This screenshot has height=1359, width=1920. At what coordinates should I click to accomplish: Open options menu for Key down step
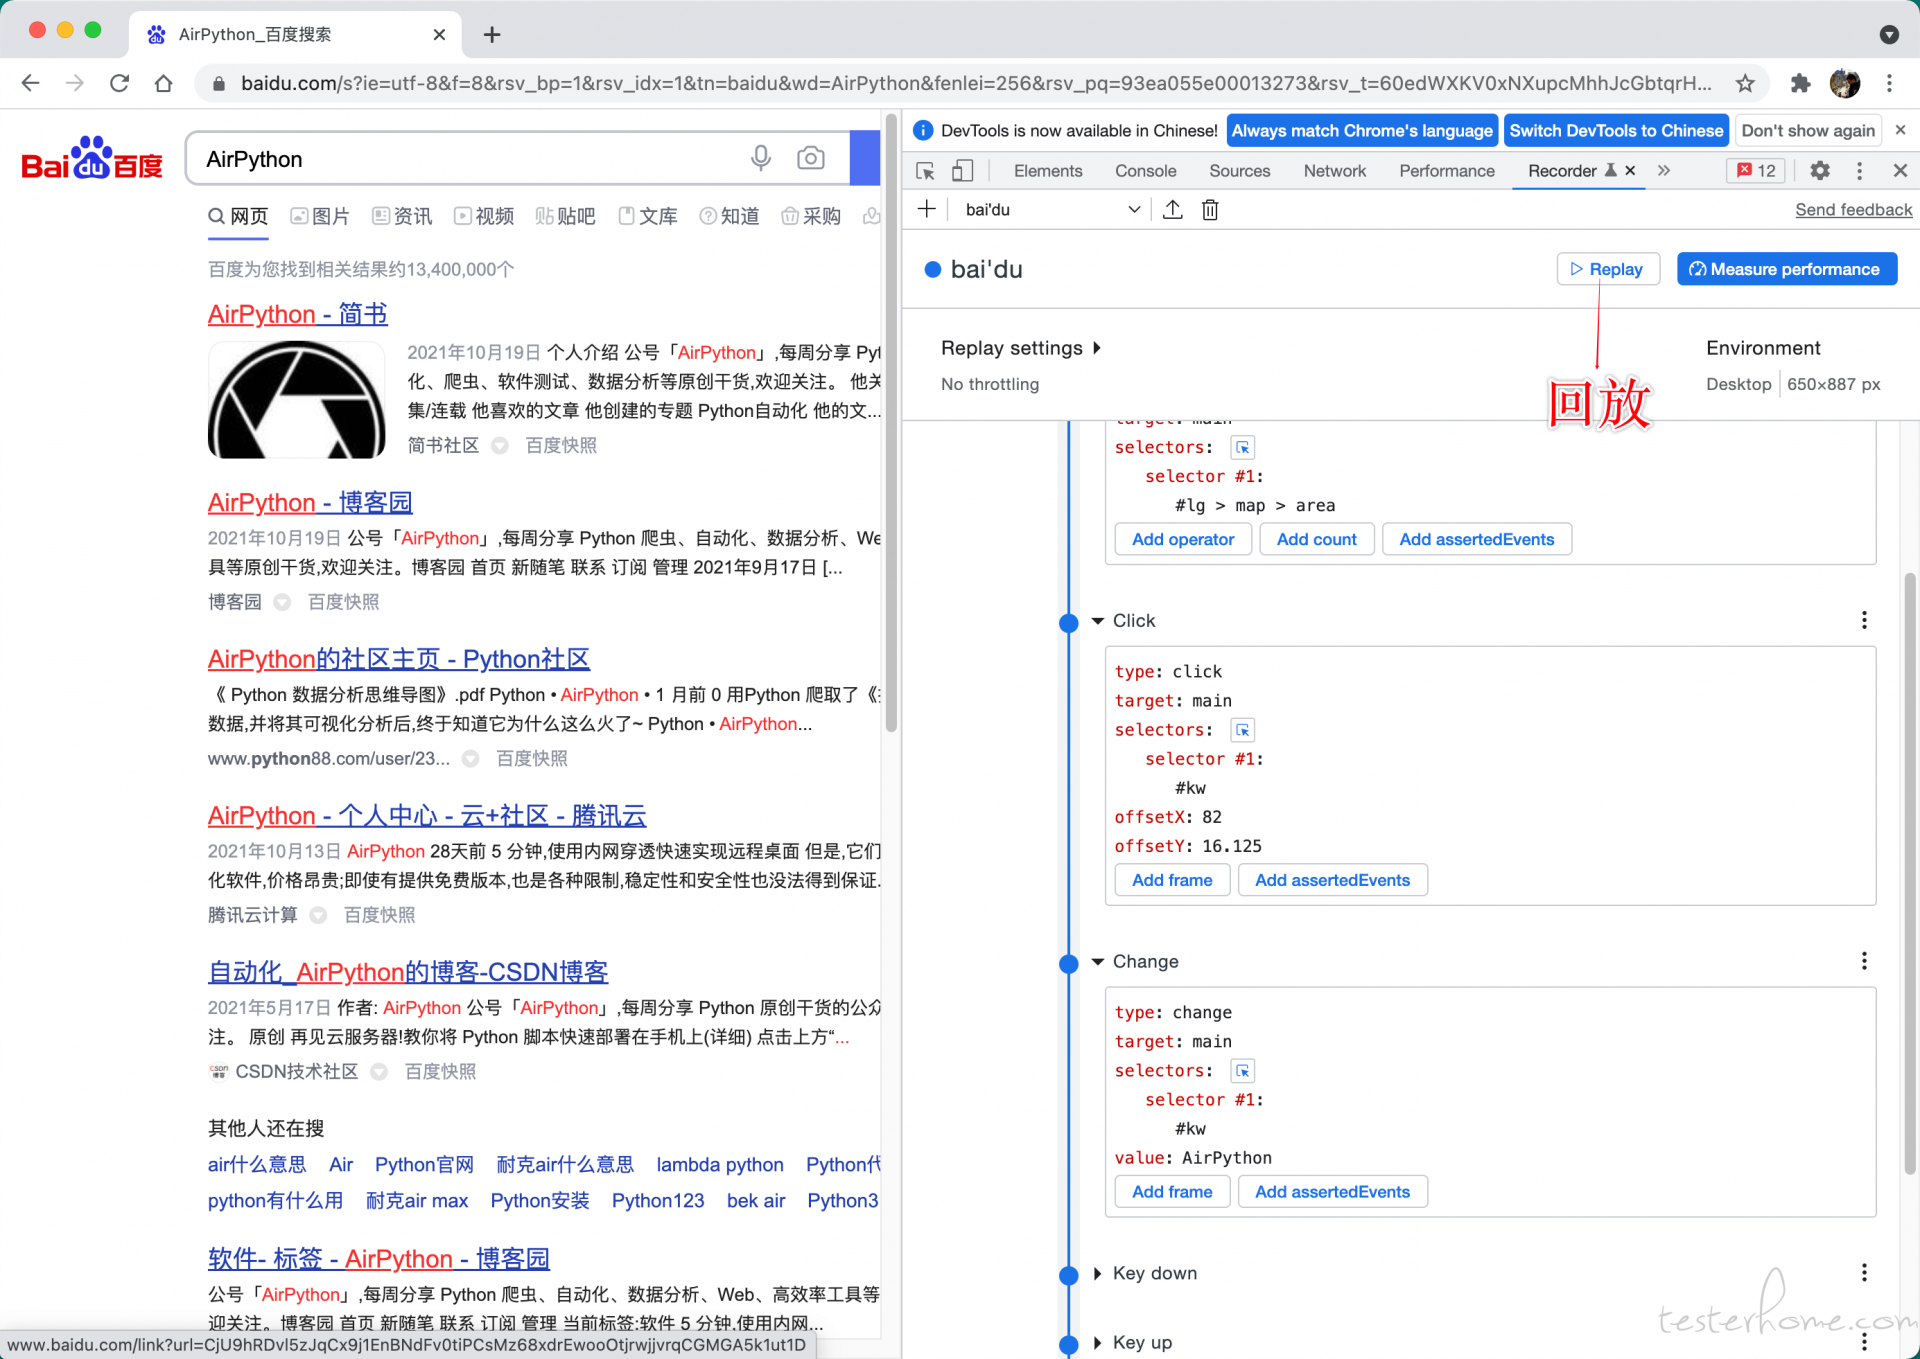1864,1272
